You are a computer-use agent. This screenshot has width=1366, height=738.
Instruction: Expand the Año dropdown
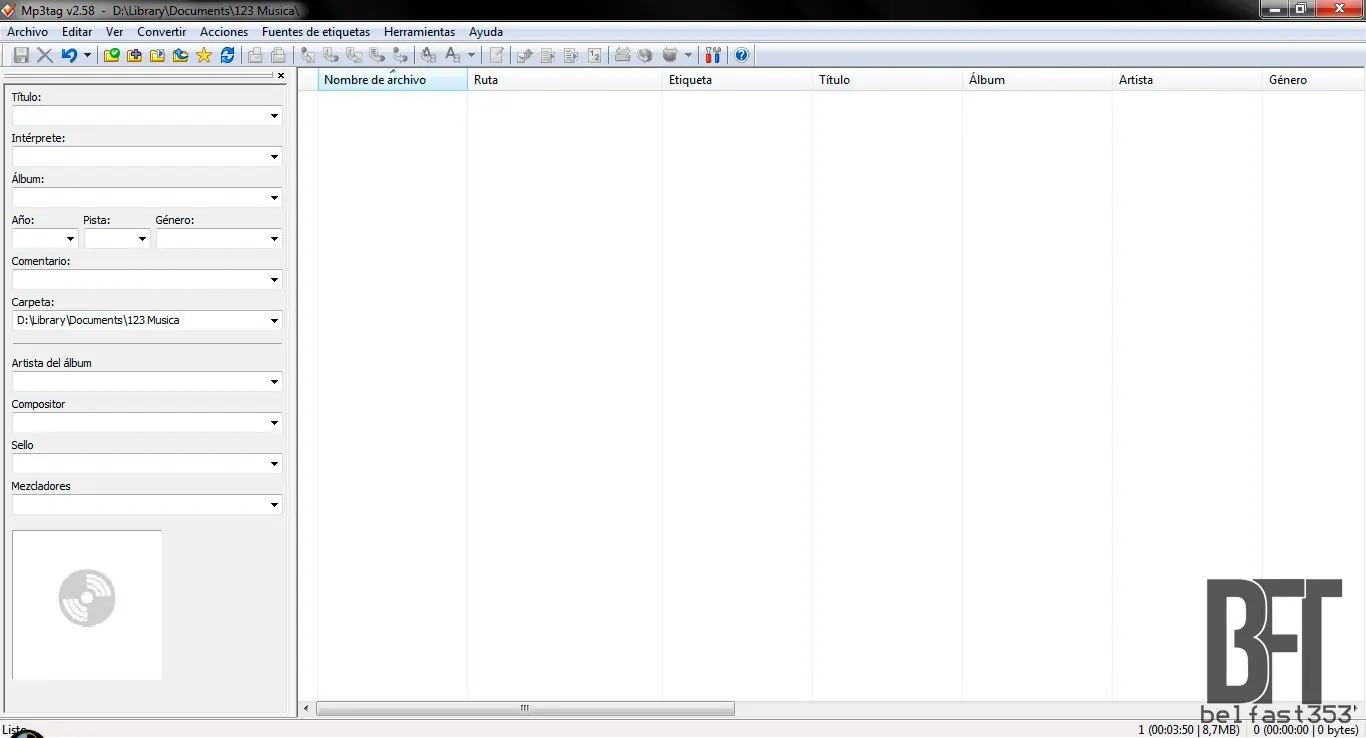click(x=70, y=239)
